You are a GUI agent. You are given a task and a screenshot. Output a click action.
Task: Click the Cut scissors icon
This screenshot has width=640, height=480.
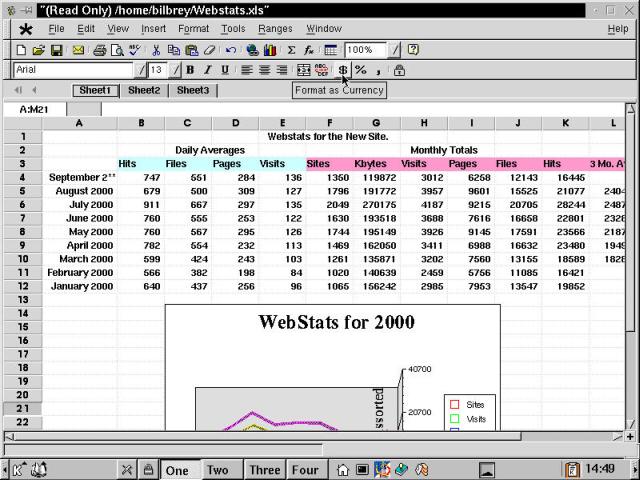click(157, 50)
